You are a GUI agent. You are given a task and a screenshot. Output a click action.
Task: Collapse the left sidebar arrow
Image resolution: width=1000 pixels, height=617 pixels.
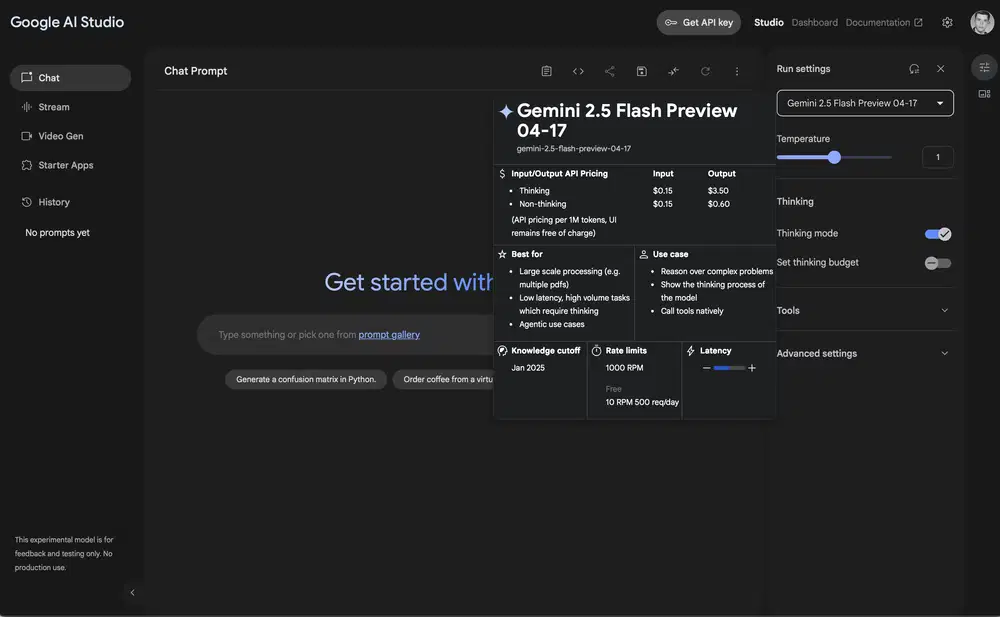[132, 593]
